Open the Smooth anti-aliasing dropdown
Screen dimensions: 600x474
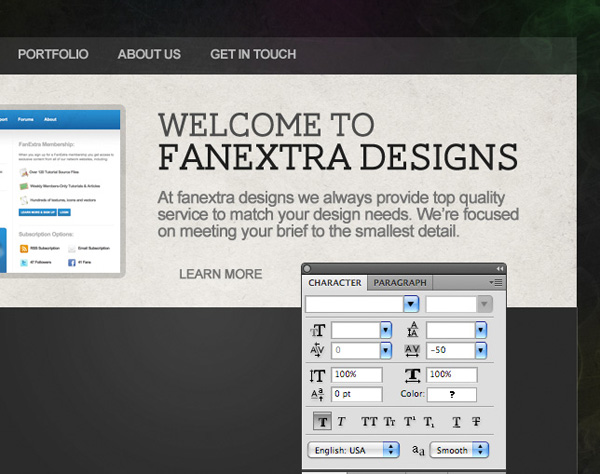[459, 450]
